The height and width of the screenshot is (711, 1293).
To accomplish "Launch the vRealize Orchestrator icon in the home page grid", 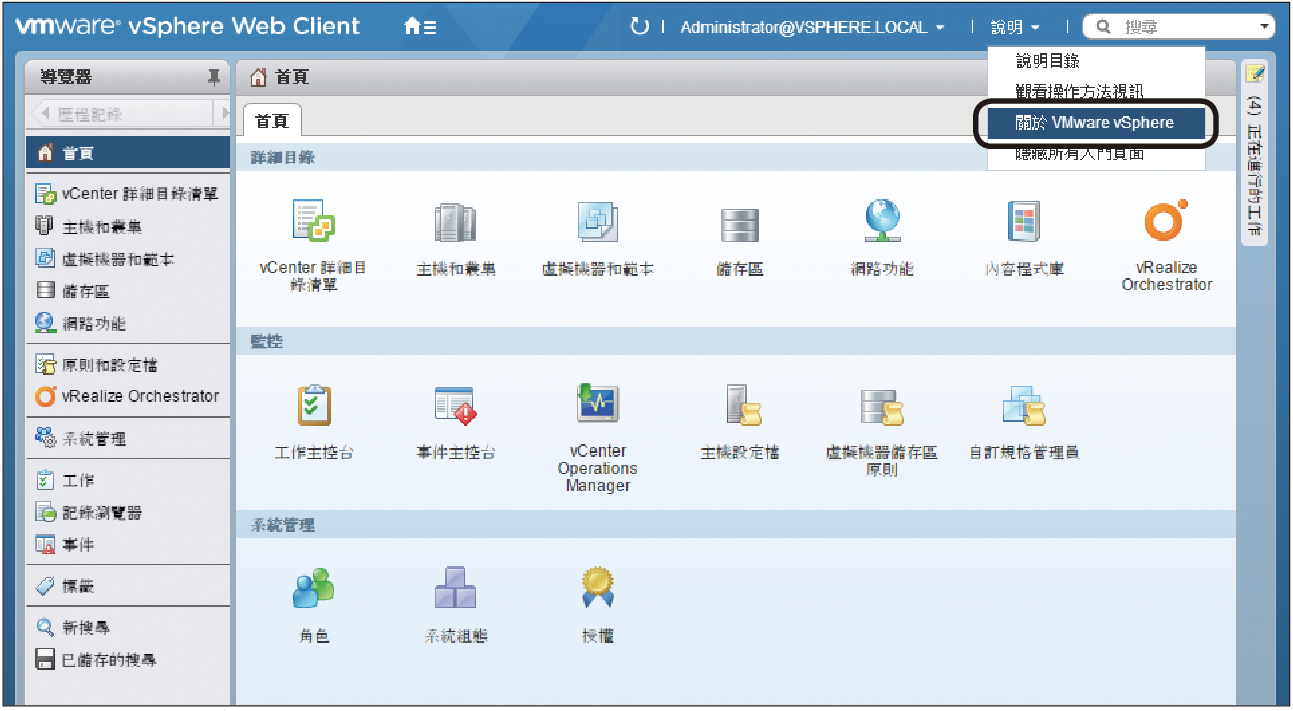I will point(1166,220).
